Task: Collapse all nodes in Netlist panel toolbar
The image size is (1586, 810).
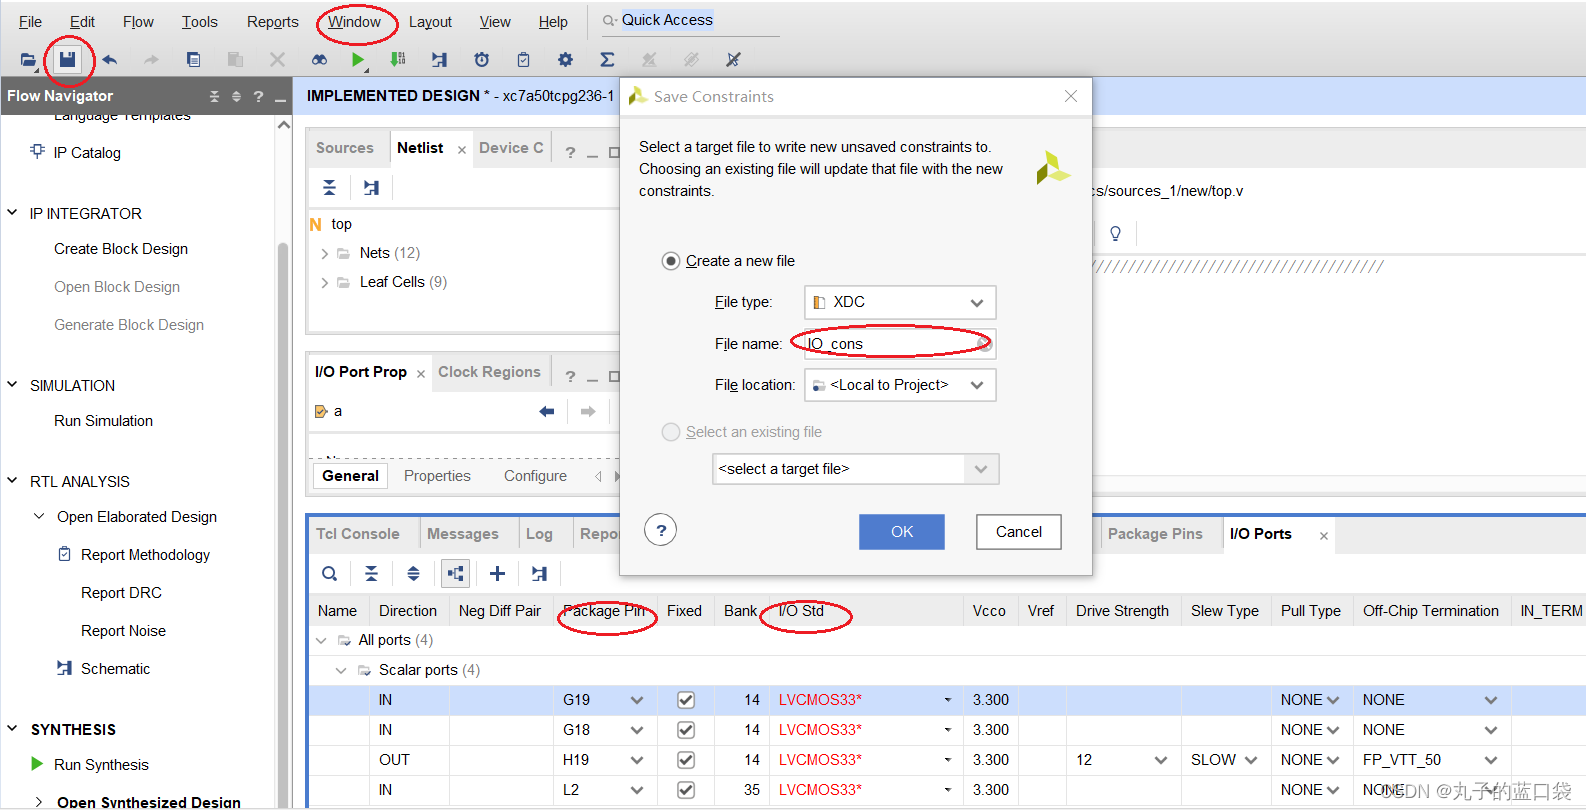Action: (x=329, y=188)
